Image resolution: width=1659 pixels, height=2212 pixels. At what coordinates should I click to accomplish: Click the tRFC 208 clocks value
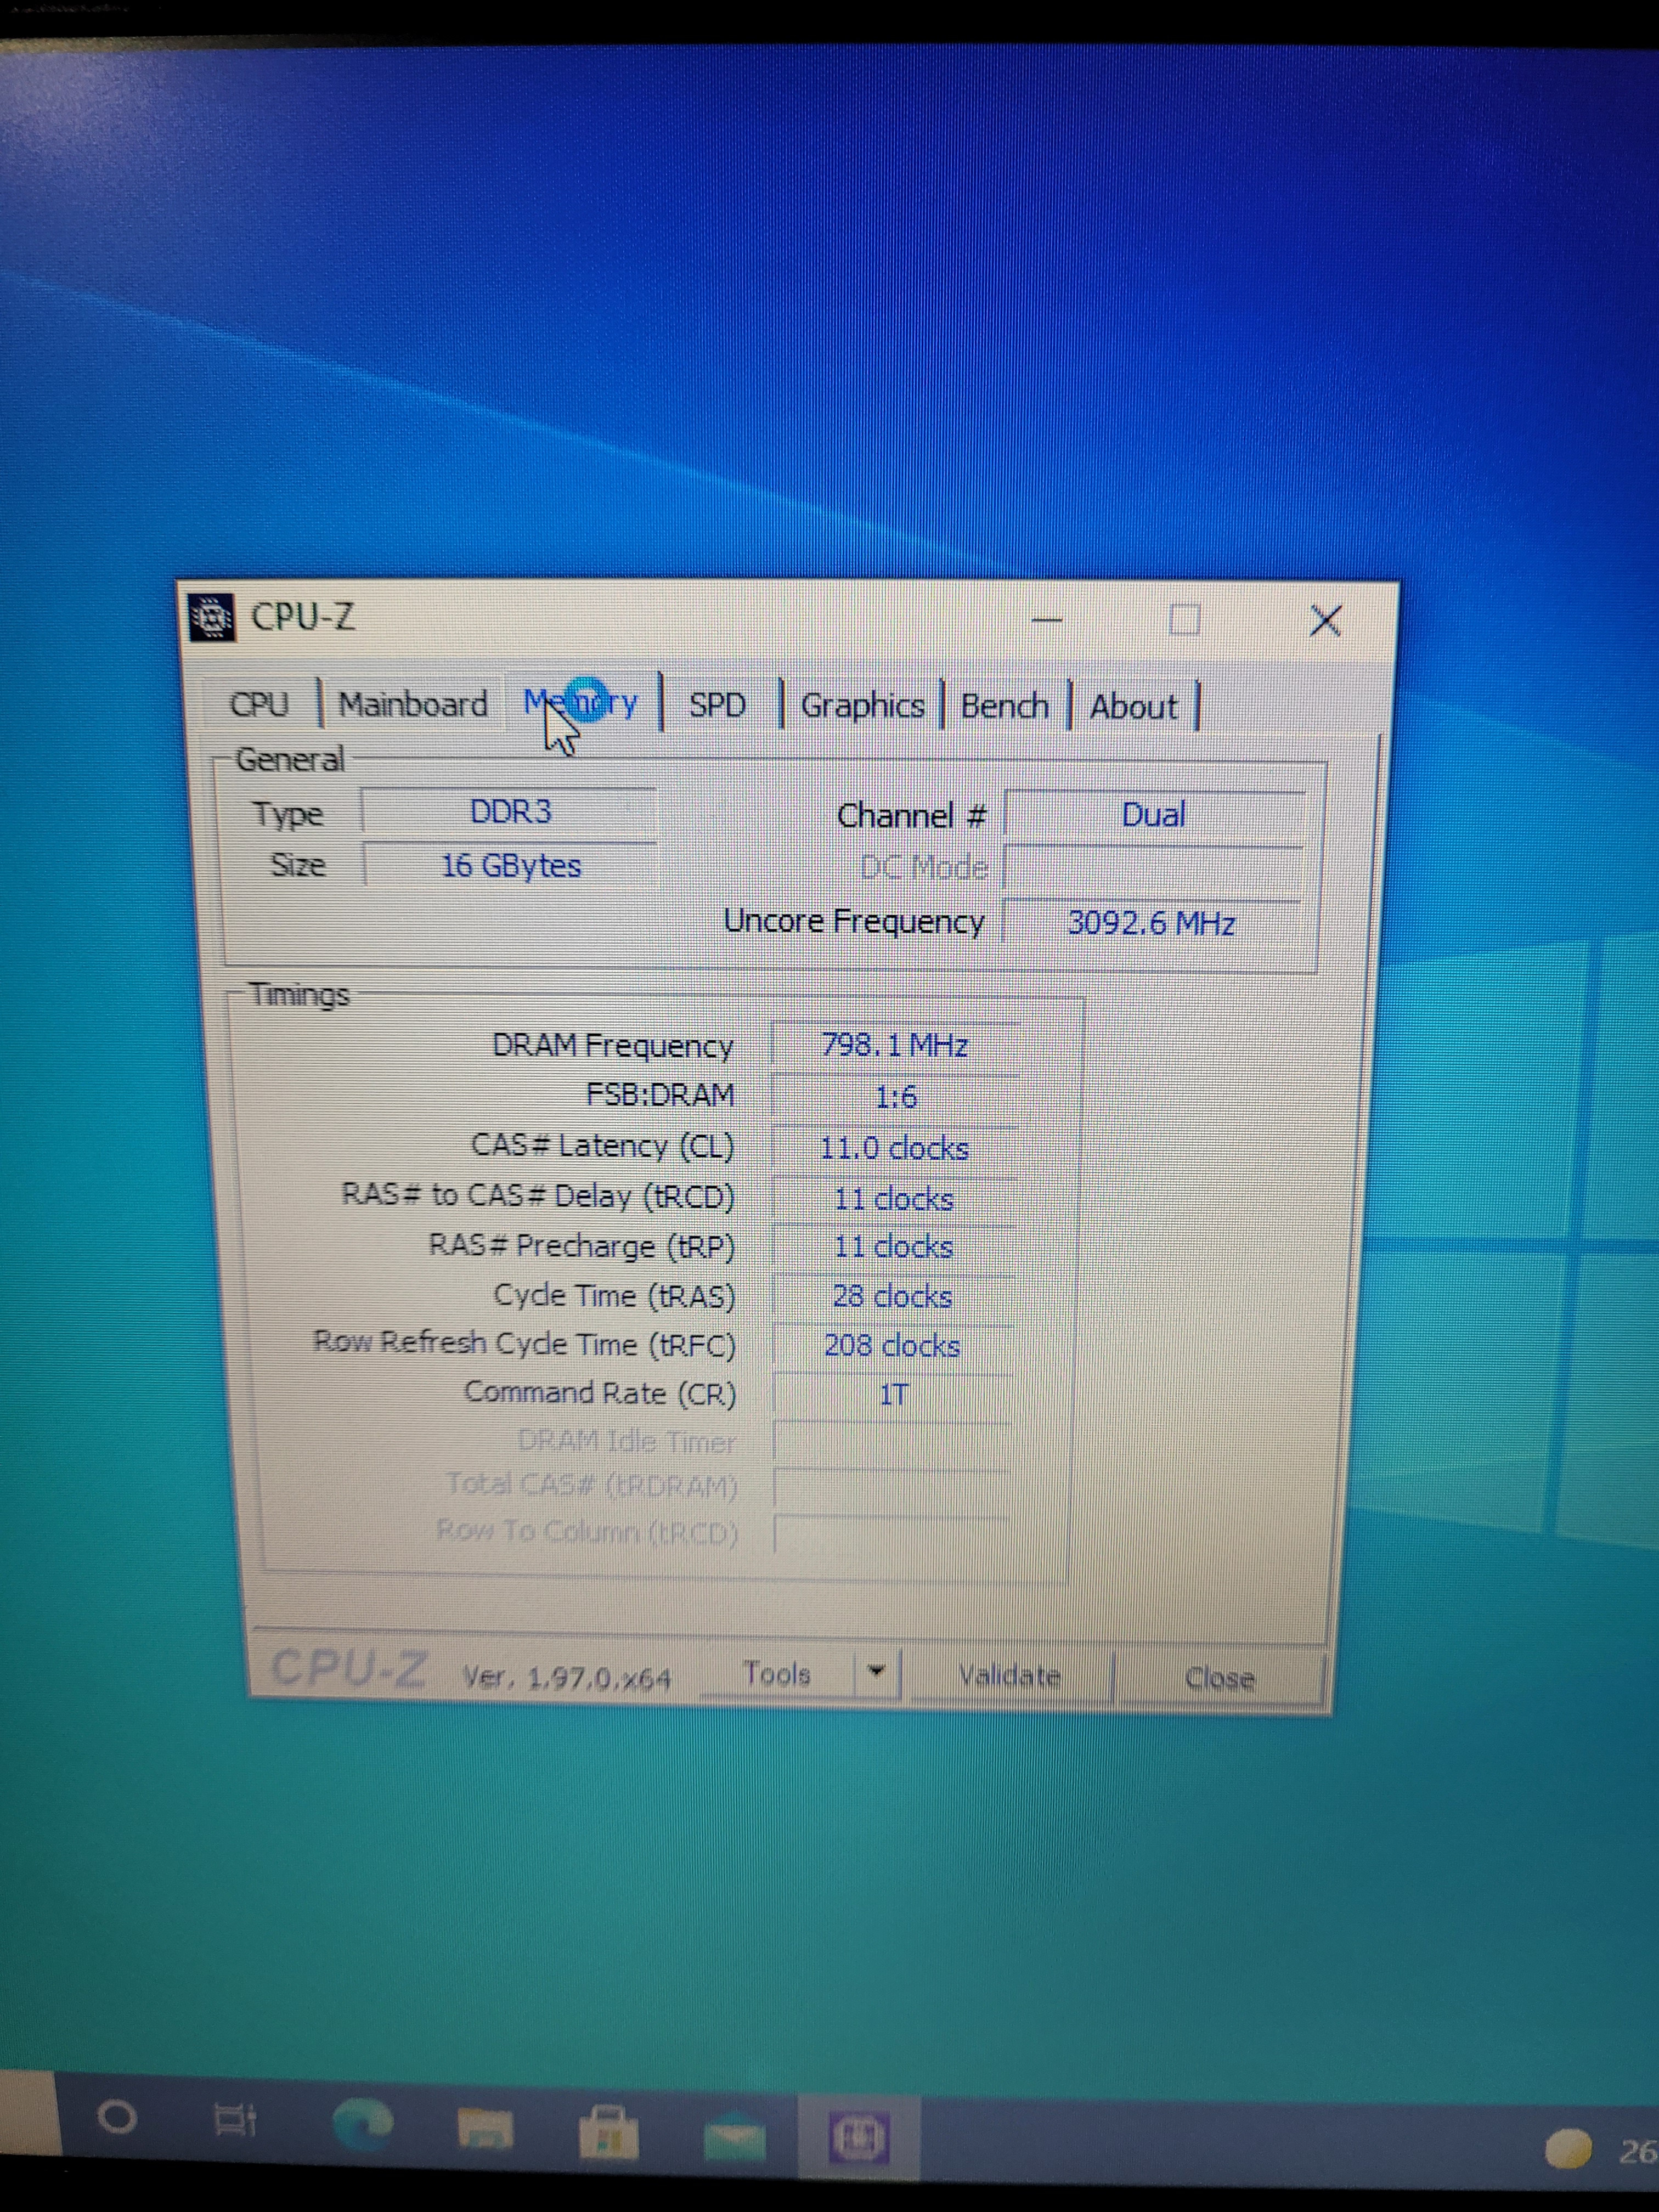[x=892, y=1346]
